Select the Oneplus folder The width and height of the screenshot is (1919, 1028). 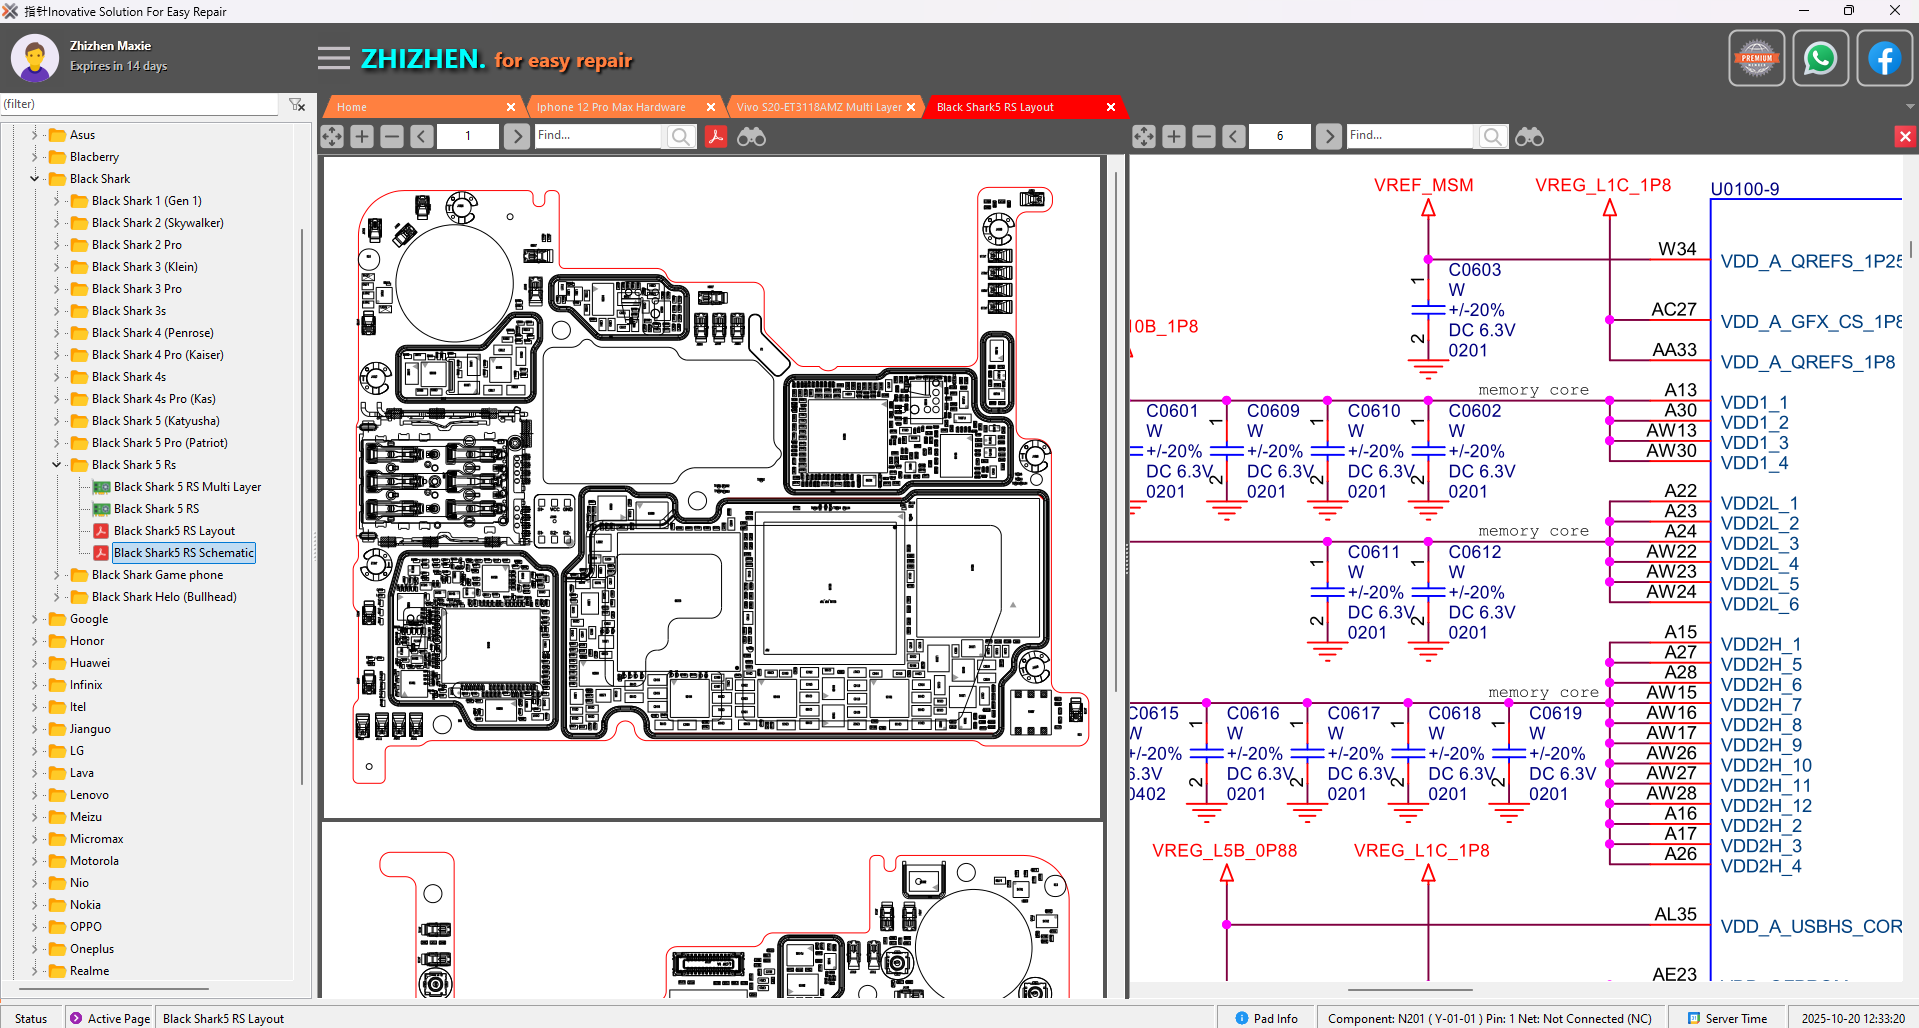92,949
